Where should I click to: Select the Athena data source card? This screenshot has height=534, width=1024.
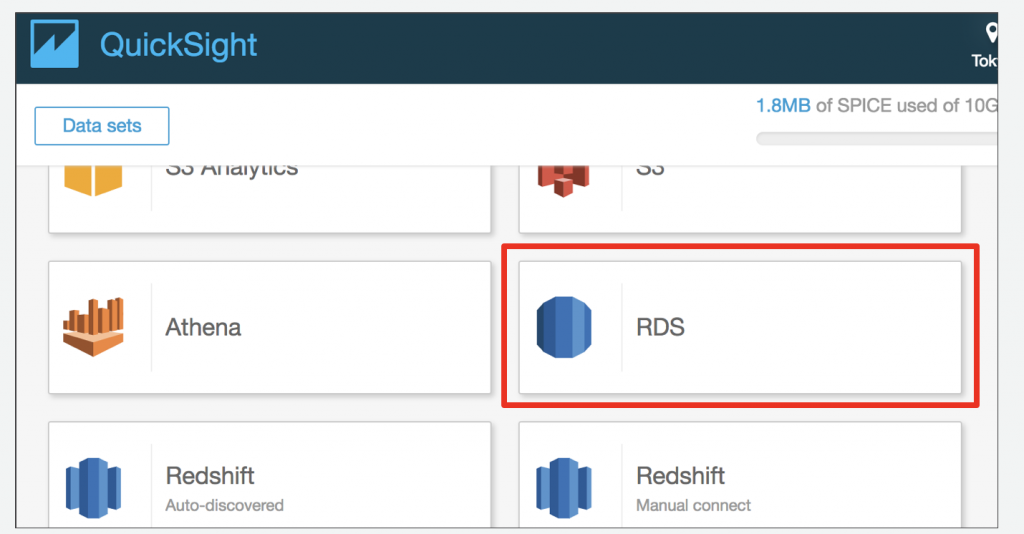pos(270,327)
